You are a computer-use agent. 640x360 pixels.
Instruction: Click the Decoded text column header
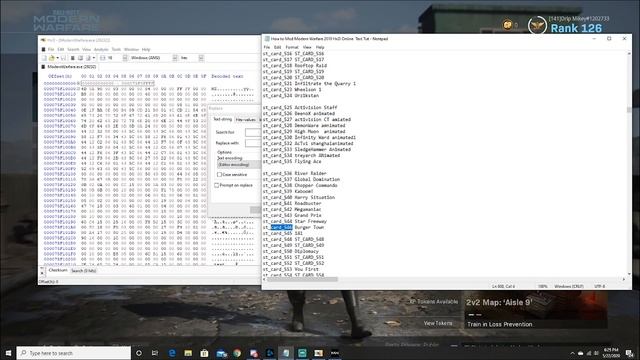[x=227, y=76]
